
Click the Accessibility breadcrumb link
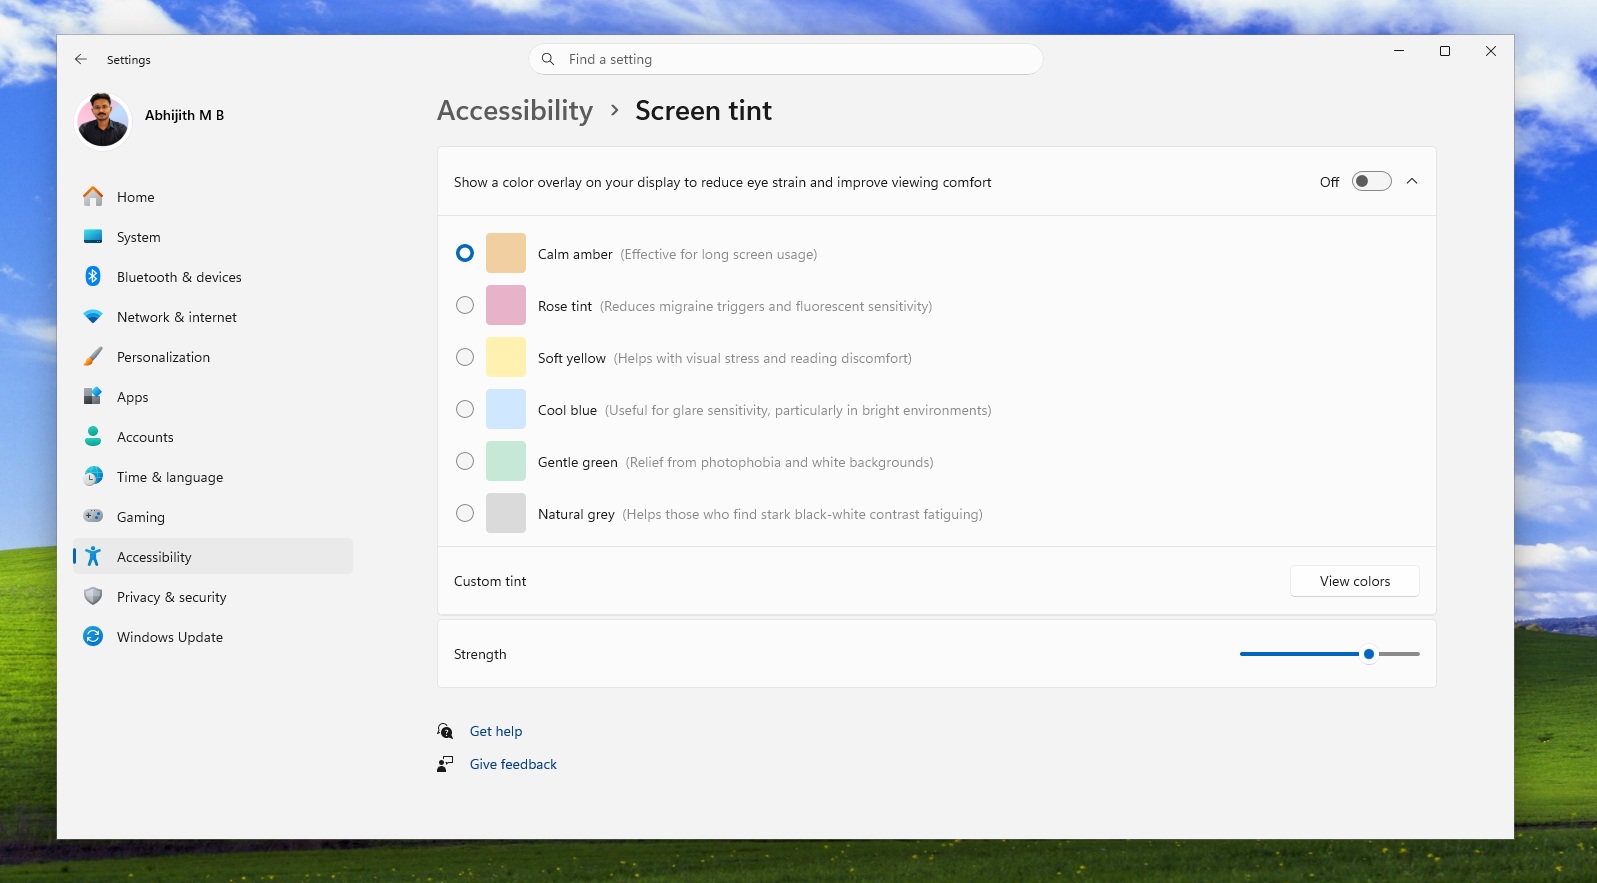coord(515,110)
